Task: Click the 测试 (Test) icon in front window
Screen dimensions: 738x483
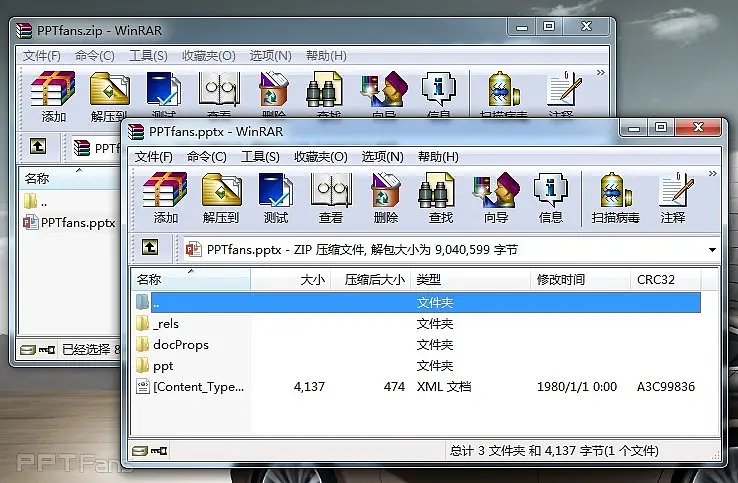Action: coord(275,196)
